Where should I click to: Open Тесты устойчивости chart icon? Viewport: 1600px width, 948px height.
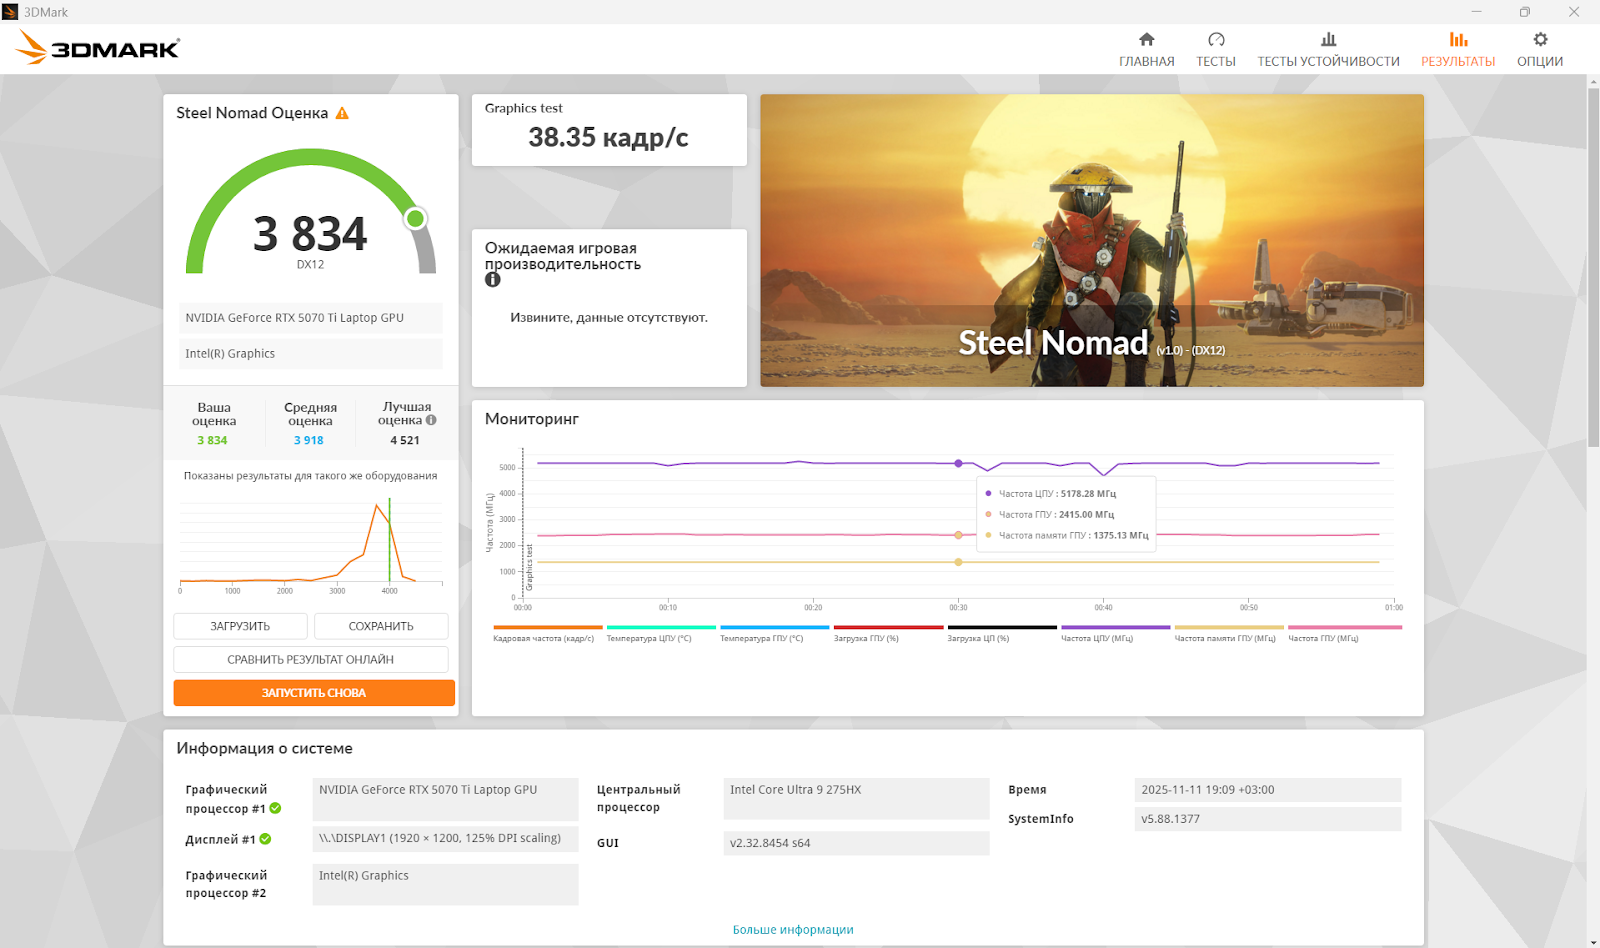point(1328,40)
